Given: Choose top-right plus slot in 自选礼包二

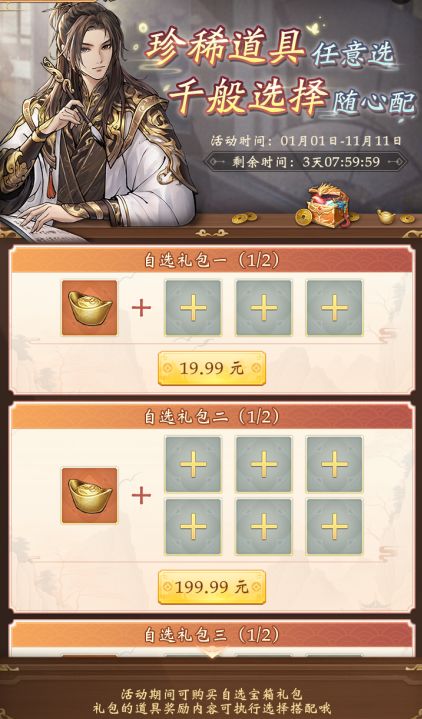Looking at the screenshot, I should [334, 465].
